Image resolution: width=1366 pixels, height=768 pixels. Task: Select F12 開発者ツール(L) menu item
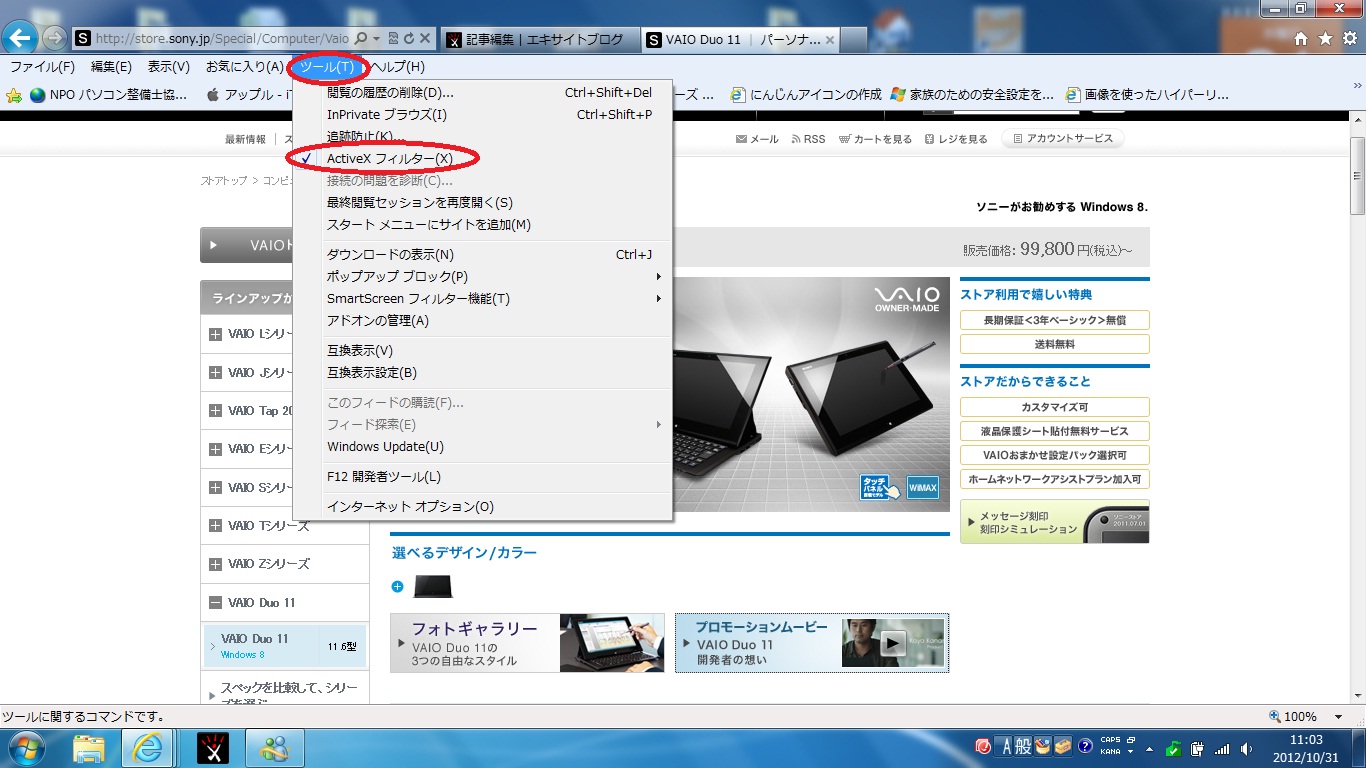click(483, 476)
